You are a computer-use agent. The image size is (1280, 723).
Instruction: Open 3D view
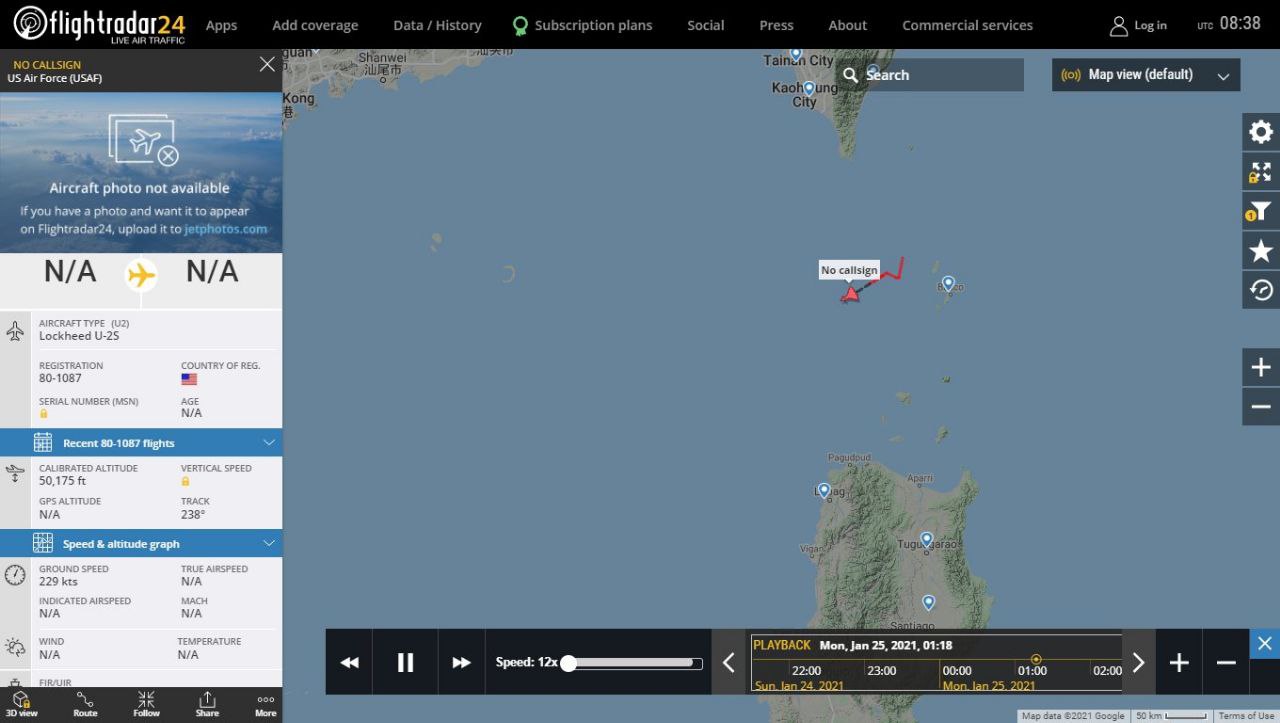(22, 705)
